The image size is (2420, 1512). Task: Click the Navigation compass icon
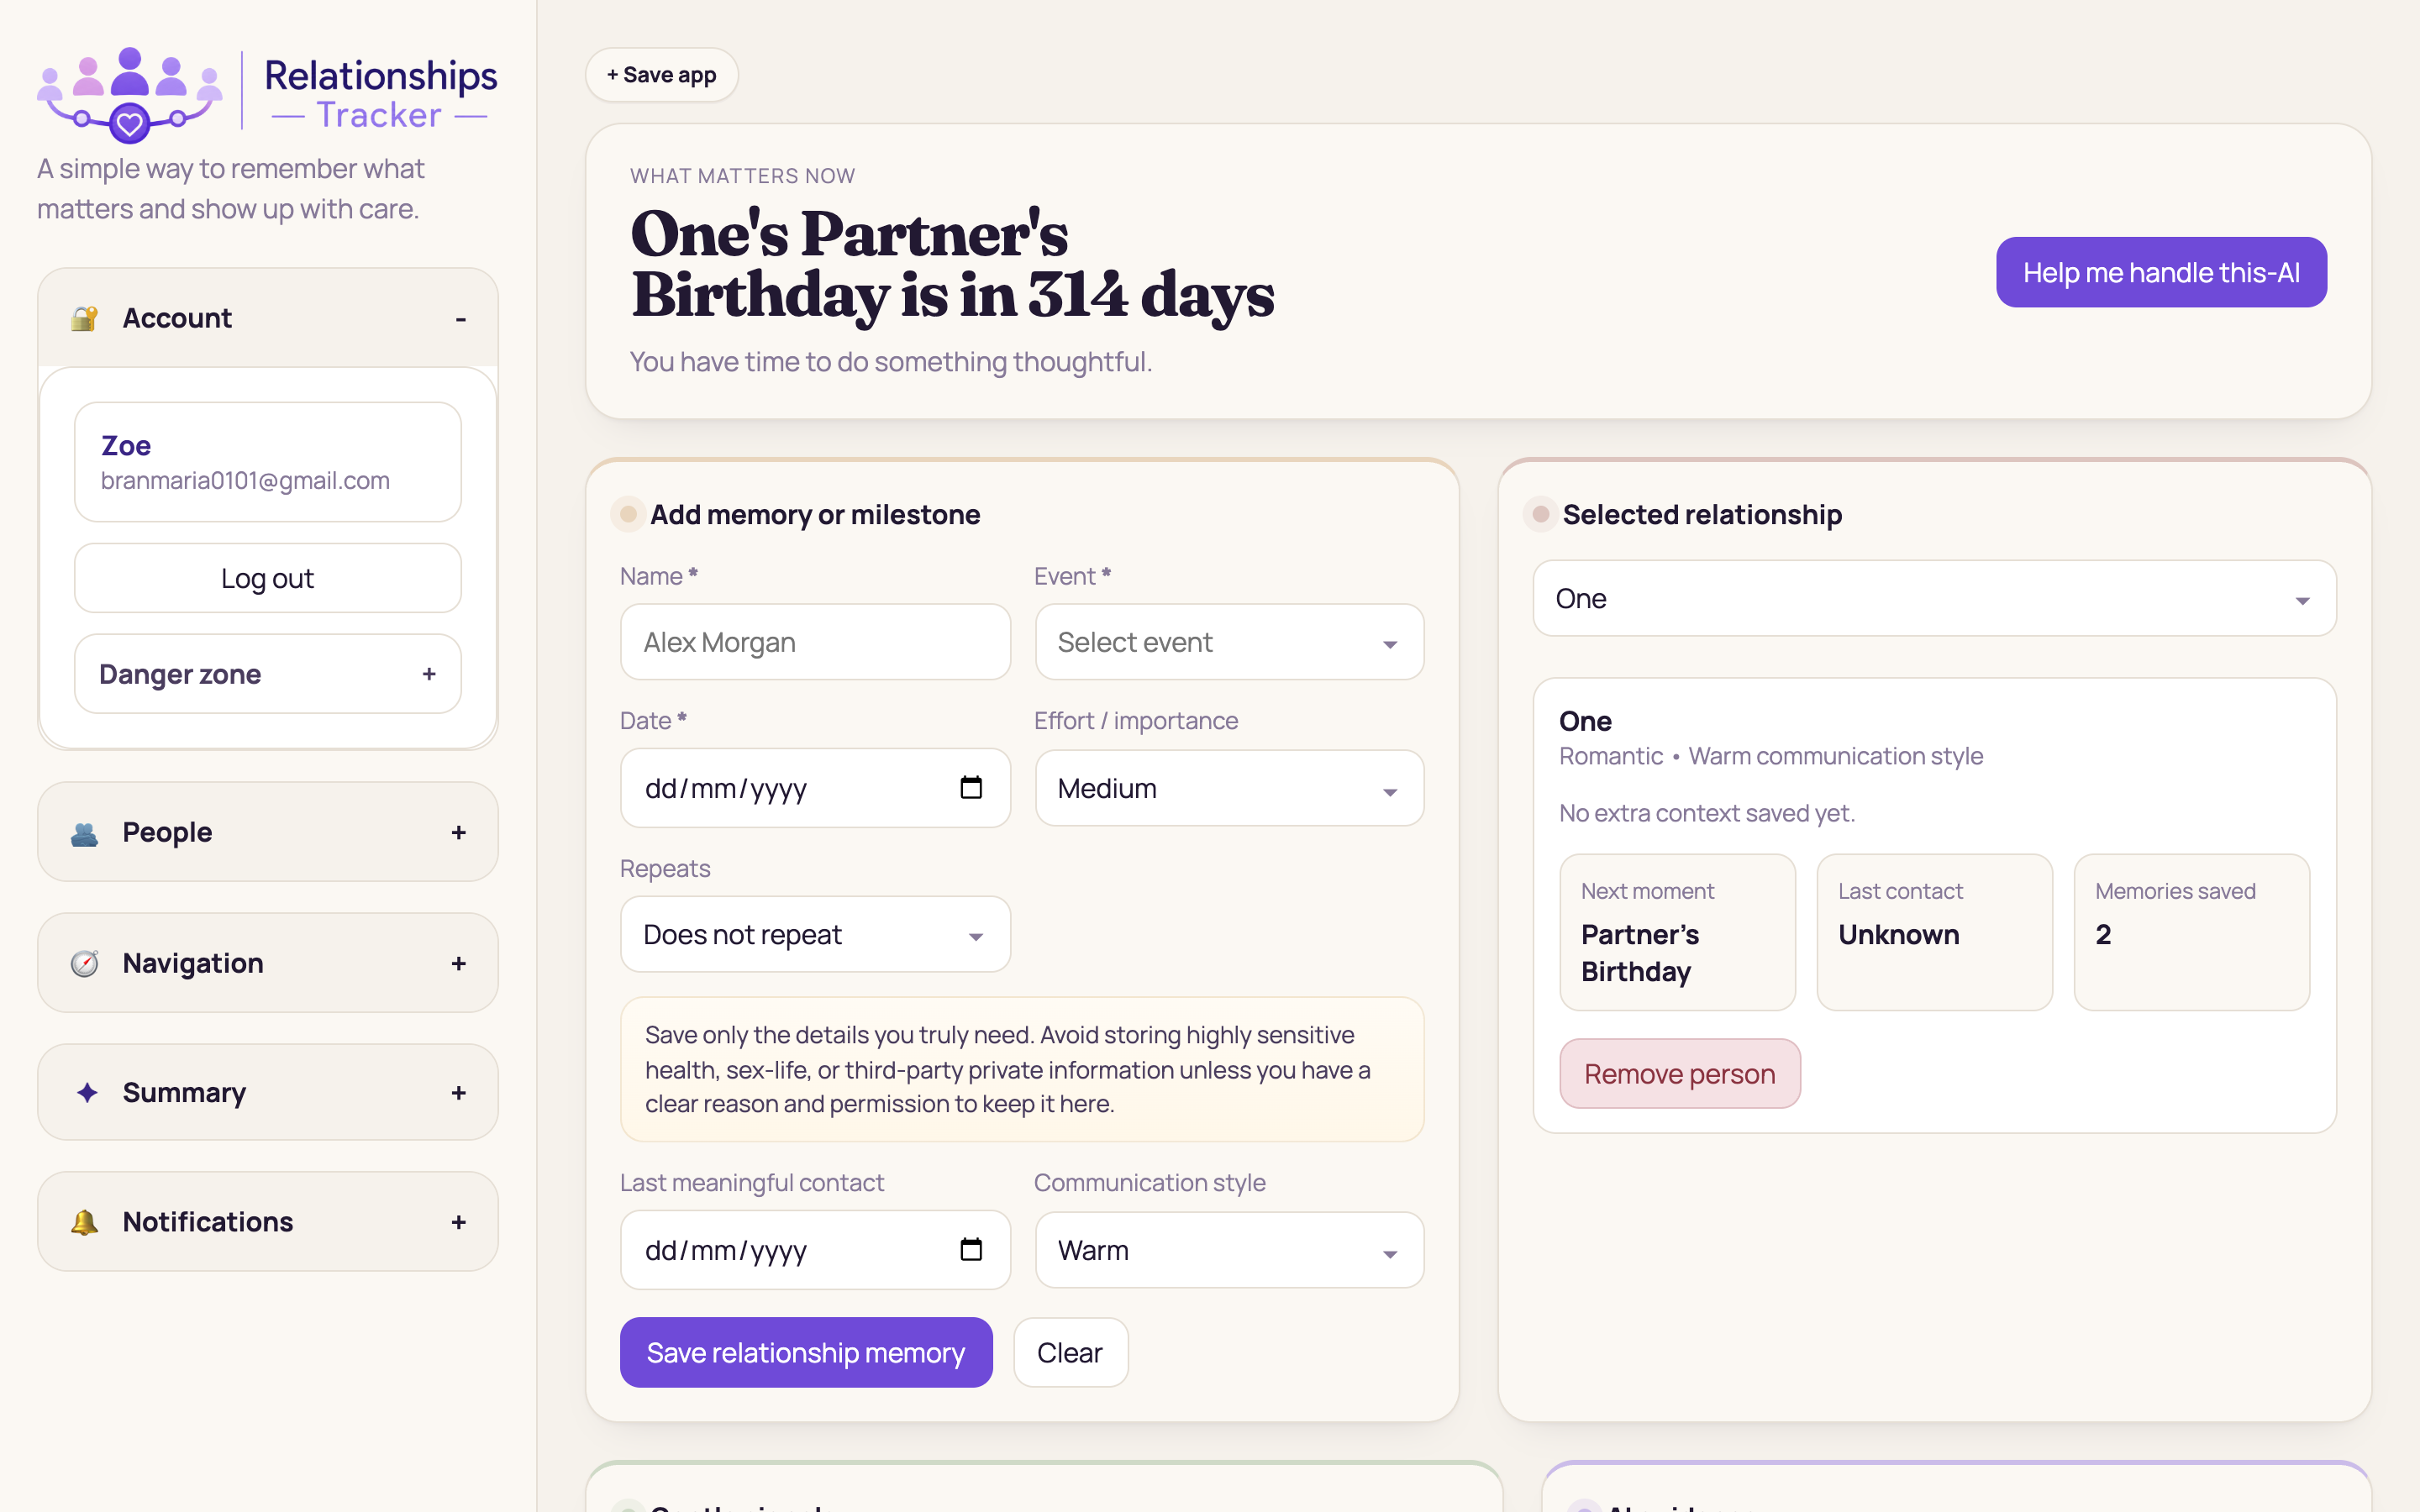(x=85, y=964)
